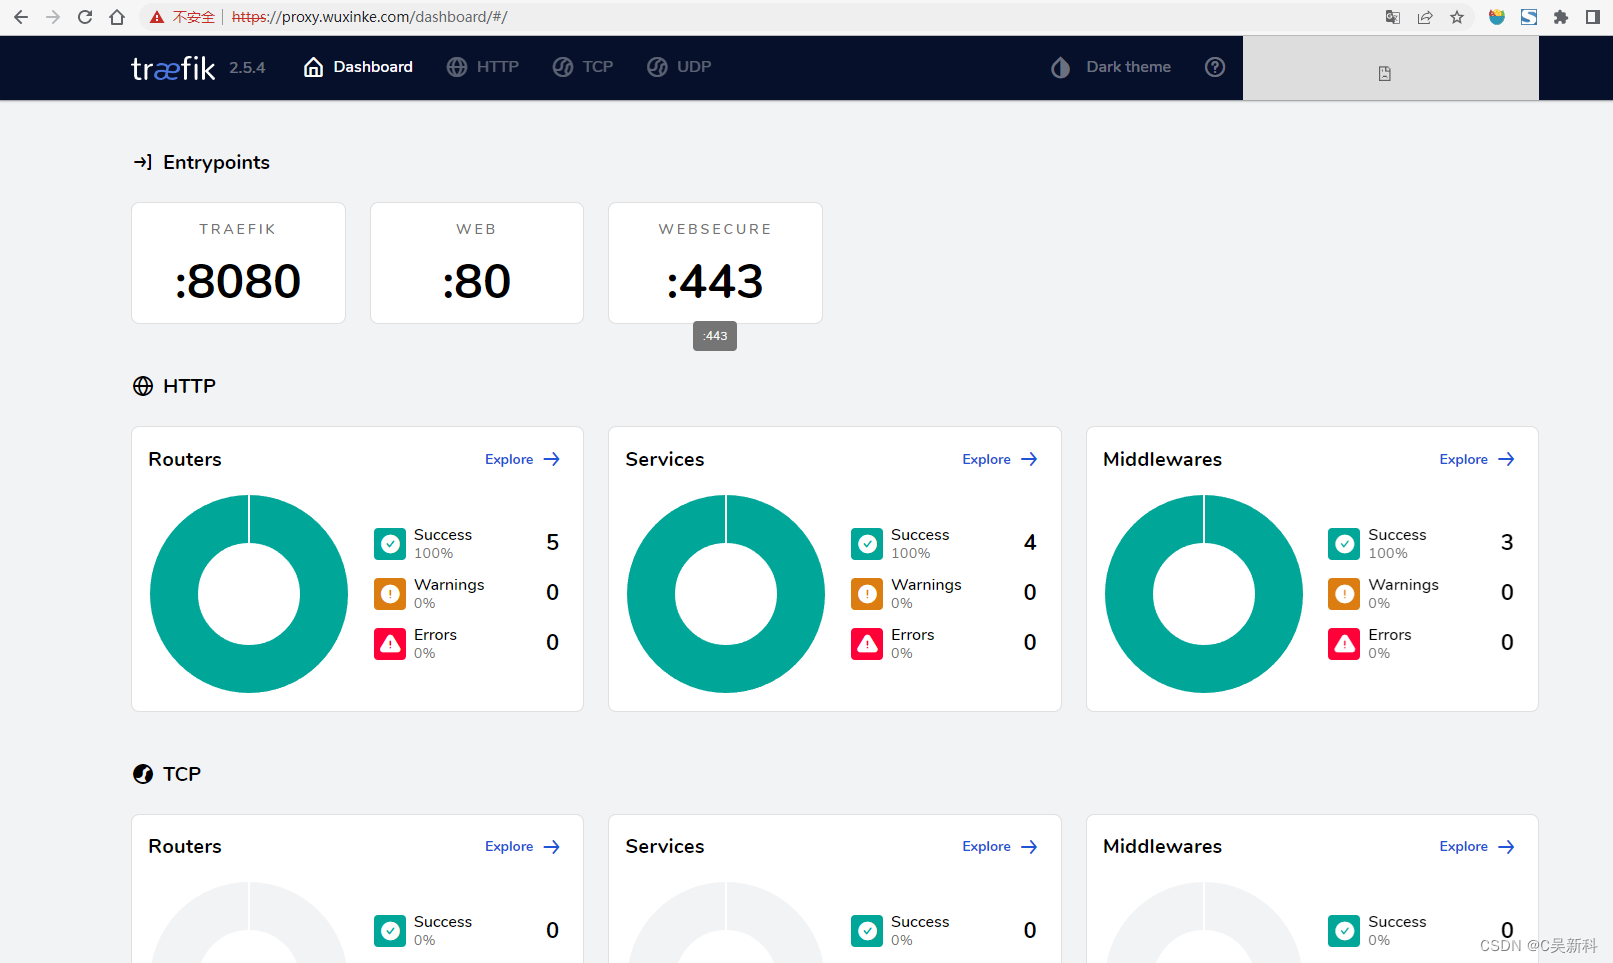Bookmark this page with star icon
The height and width of the screenshot is (963, 1613).
click(x=1457, y=17)
